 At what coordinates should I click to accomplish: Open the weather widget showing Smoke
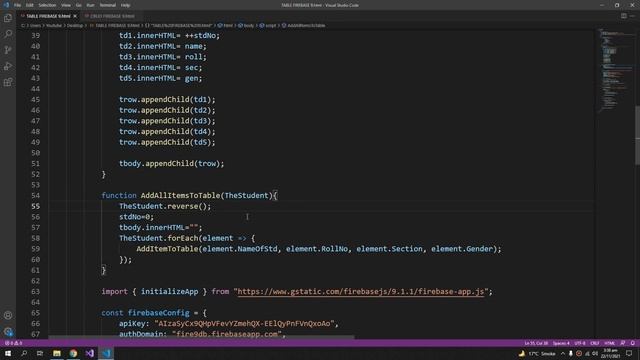click(537, 353)
